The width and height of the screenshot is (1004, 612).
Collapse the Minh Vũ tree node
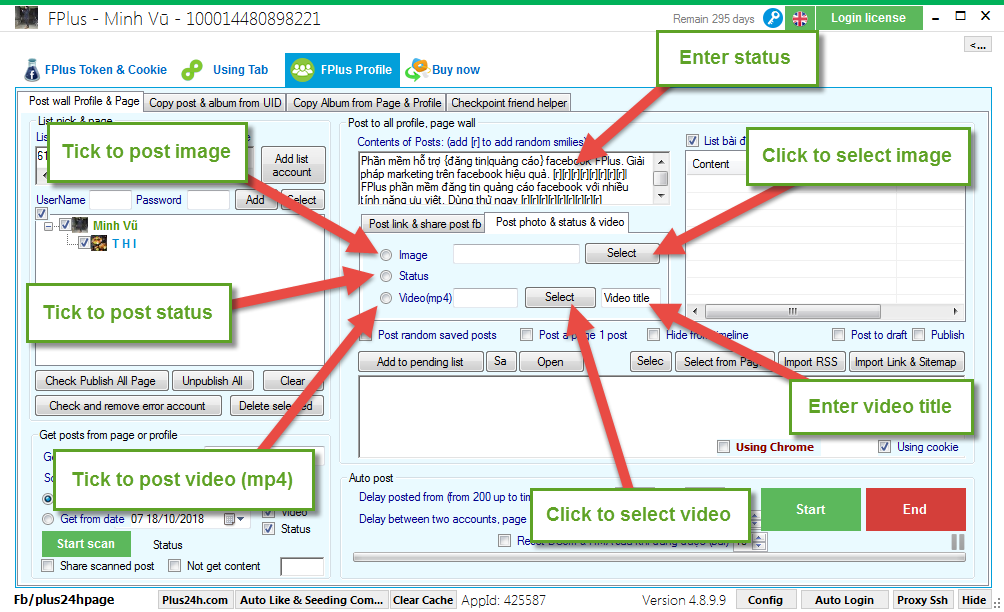coord(49,226)
